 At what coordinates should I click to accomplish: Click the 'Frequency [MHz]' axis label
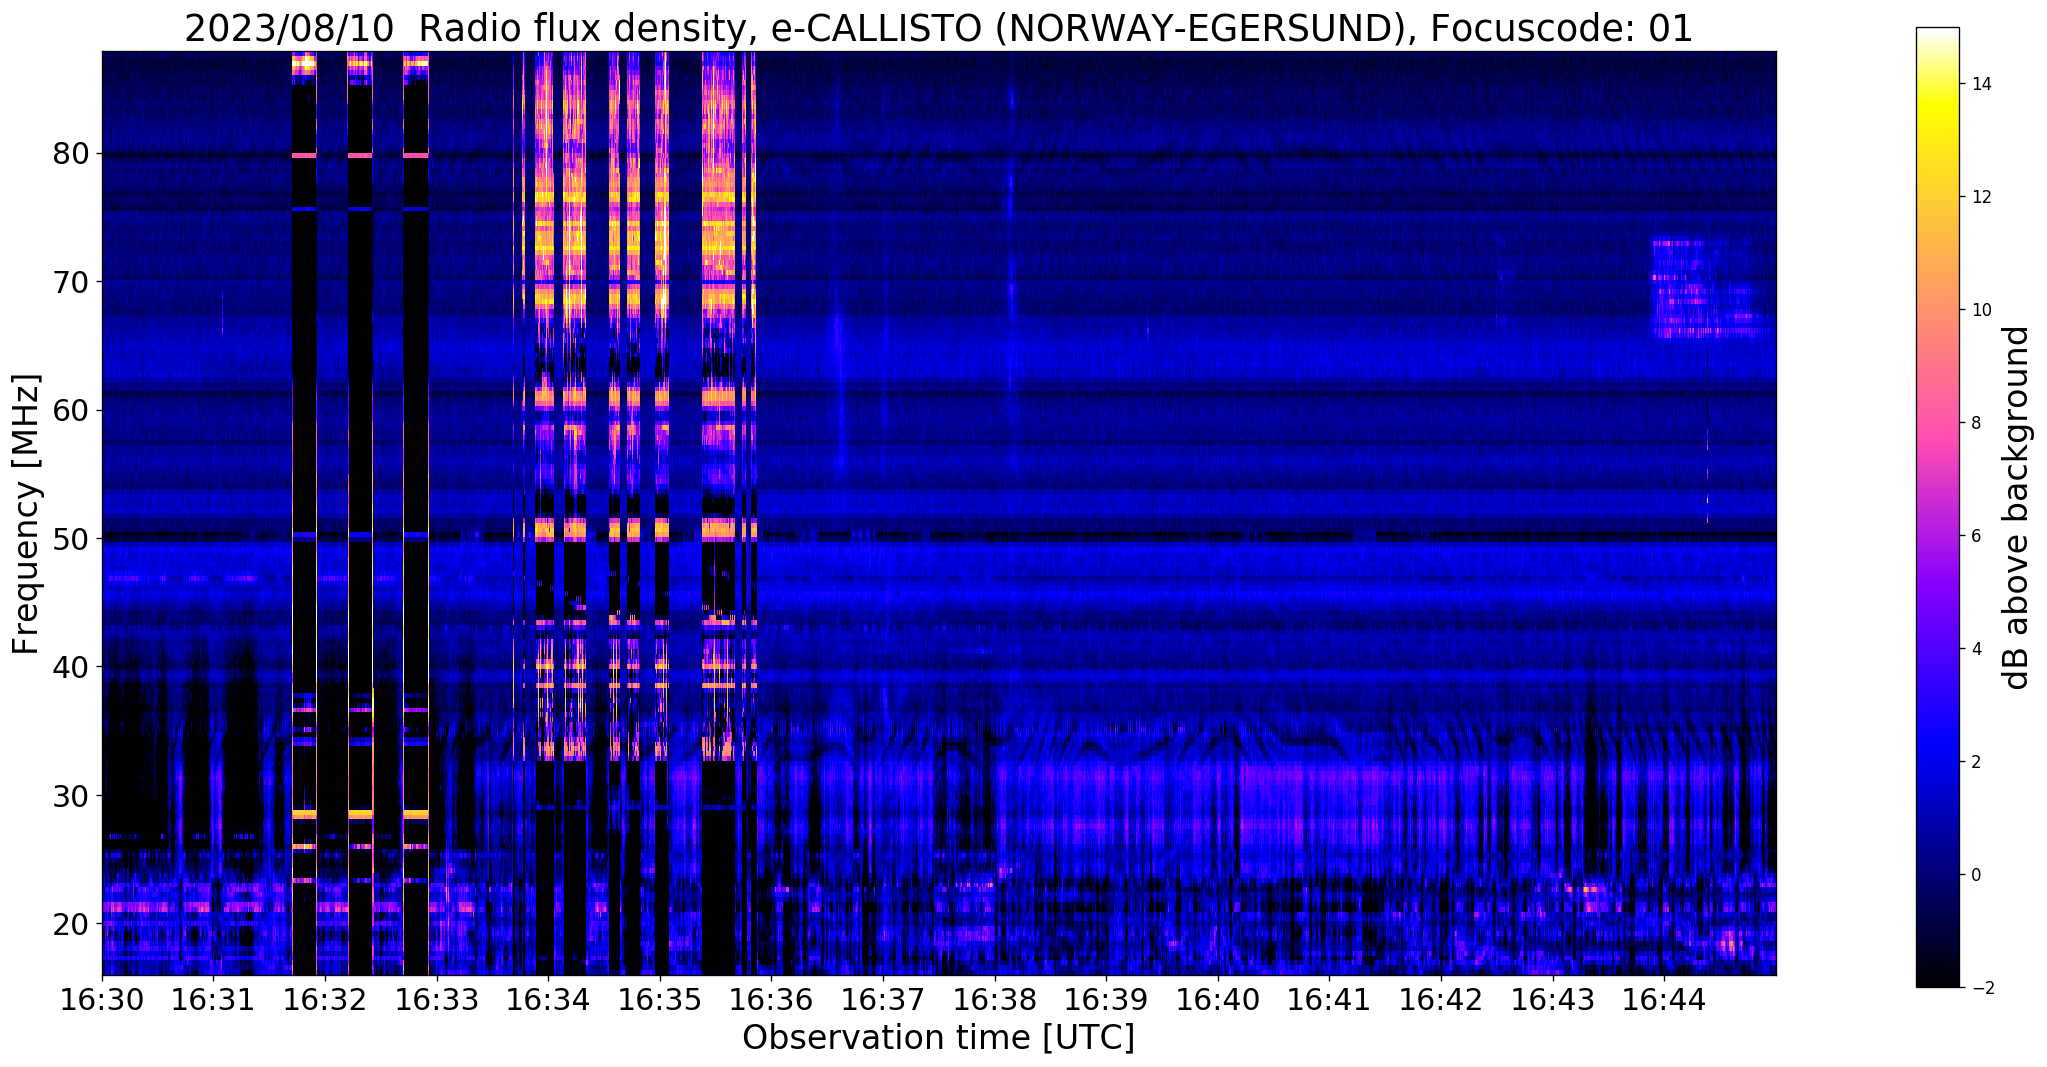tap(27, 514)
